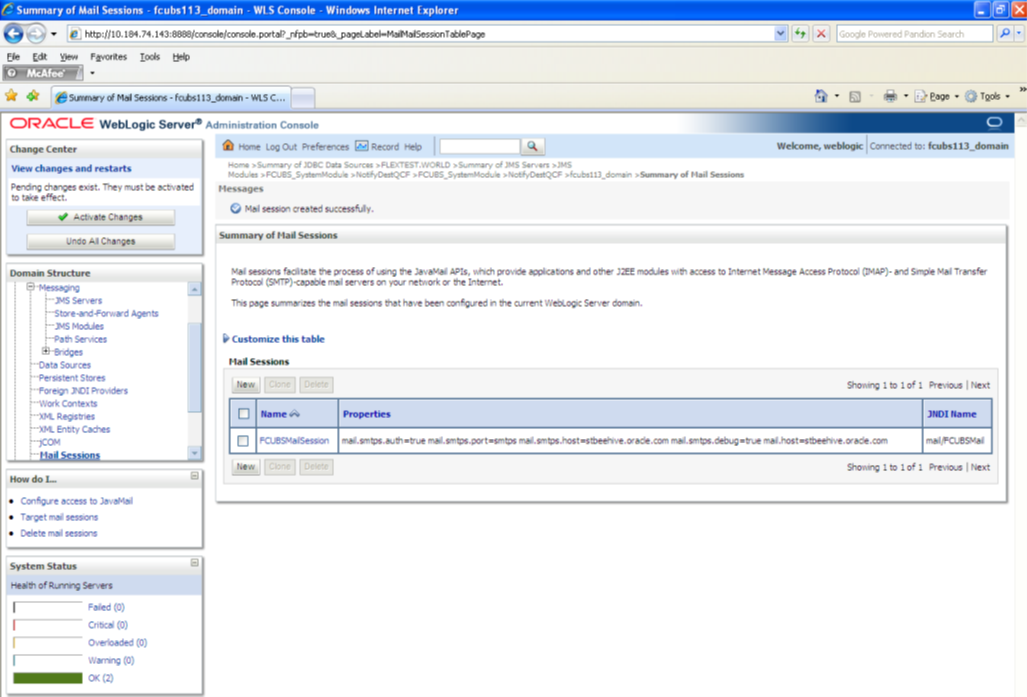Click the Activate Changes button

coord(100,217)
